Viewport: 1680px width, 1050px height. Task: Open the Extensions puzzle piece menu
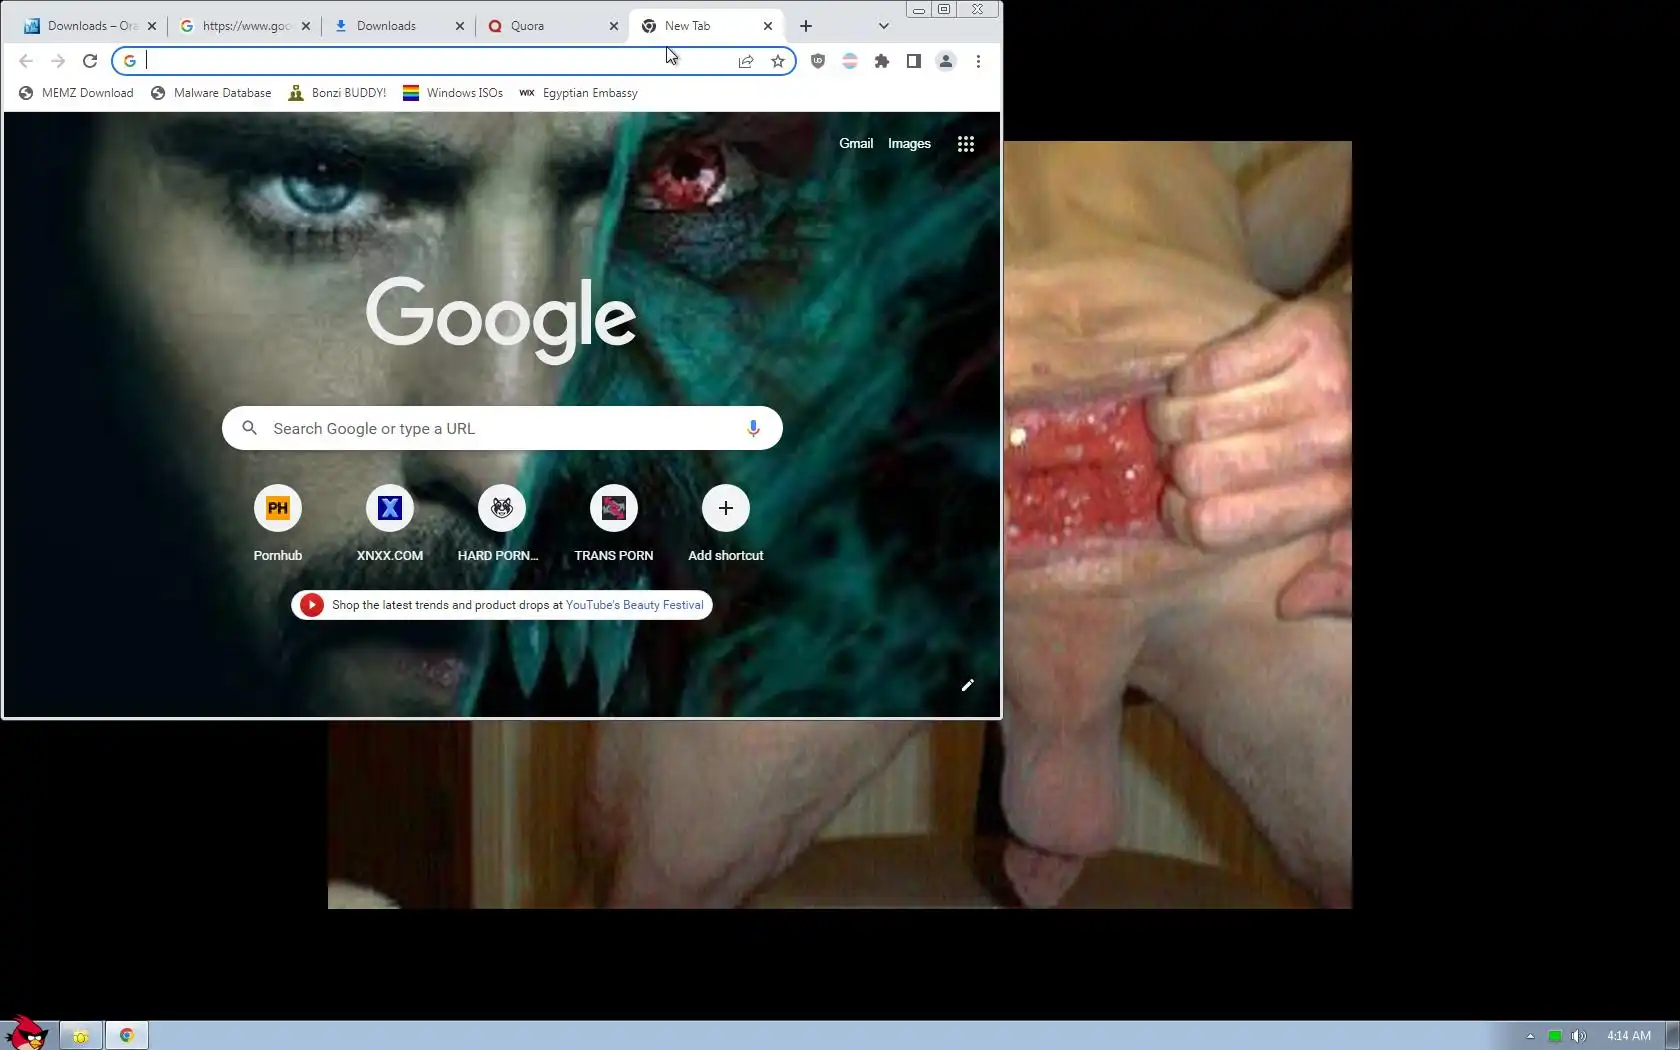(x=882, y=61)
